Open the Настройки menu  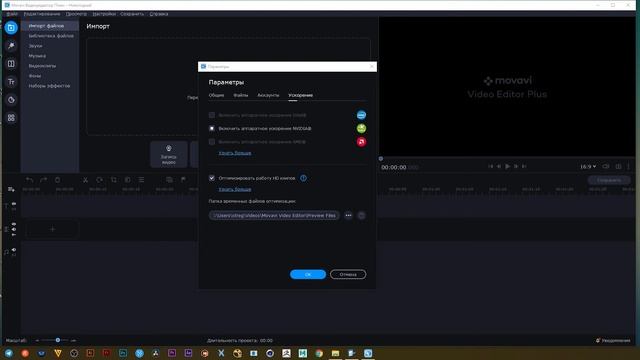(x=104, y=14)
